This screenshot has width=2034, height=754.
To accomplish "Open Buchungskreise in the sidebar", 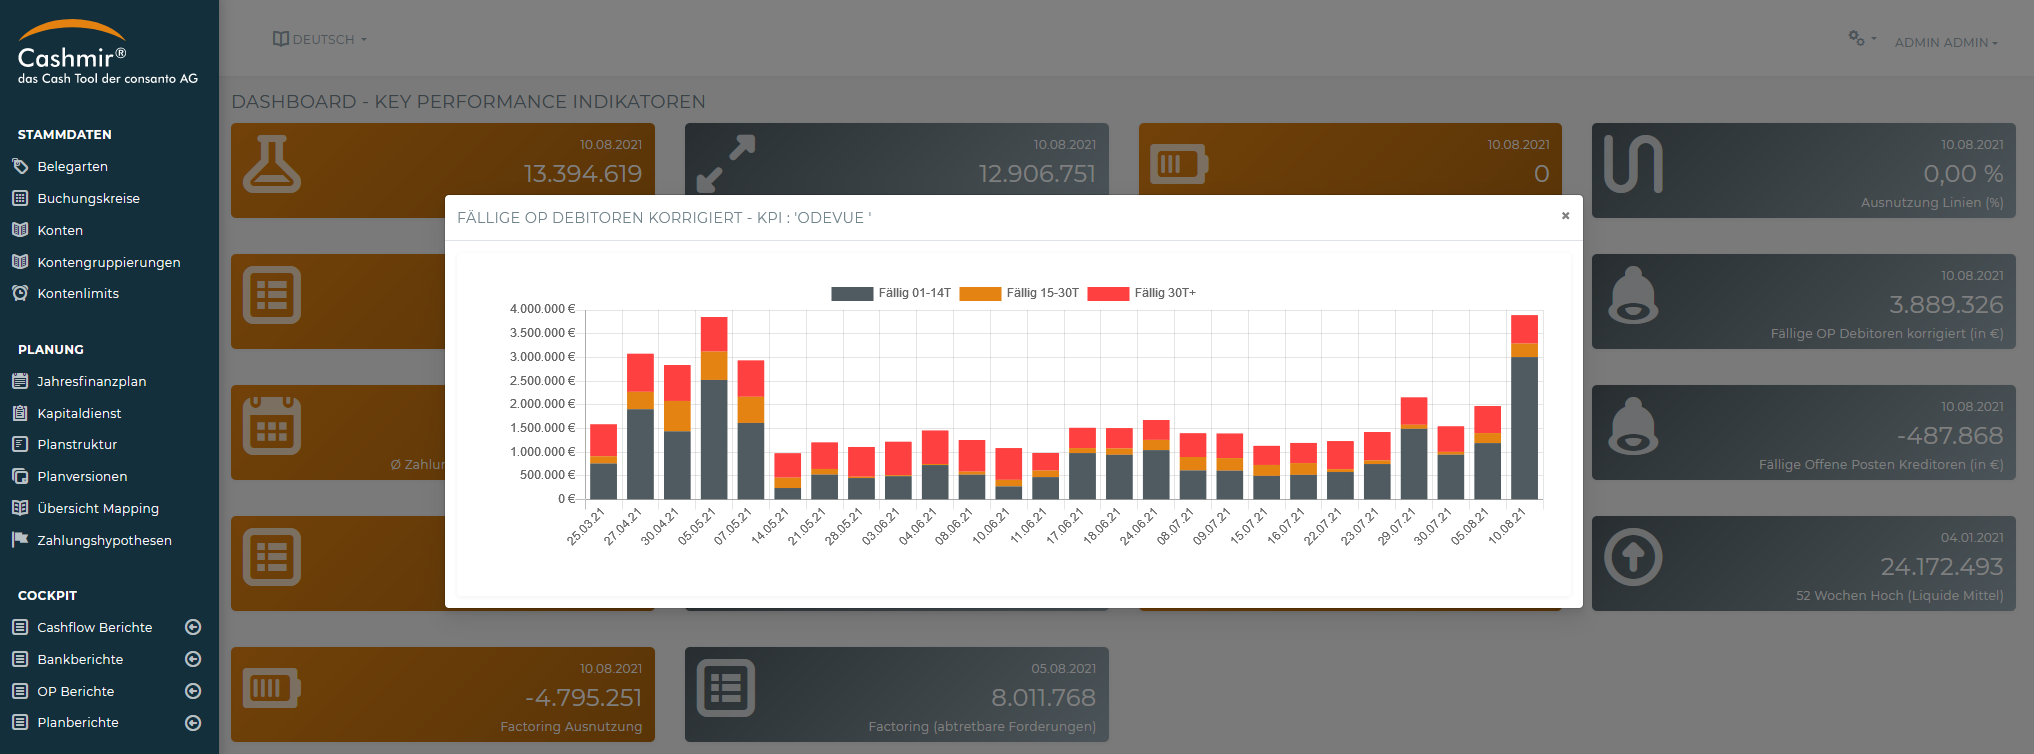I will [88, 198].
